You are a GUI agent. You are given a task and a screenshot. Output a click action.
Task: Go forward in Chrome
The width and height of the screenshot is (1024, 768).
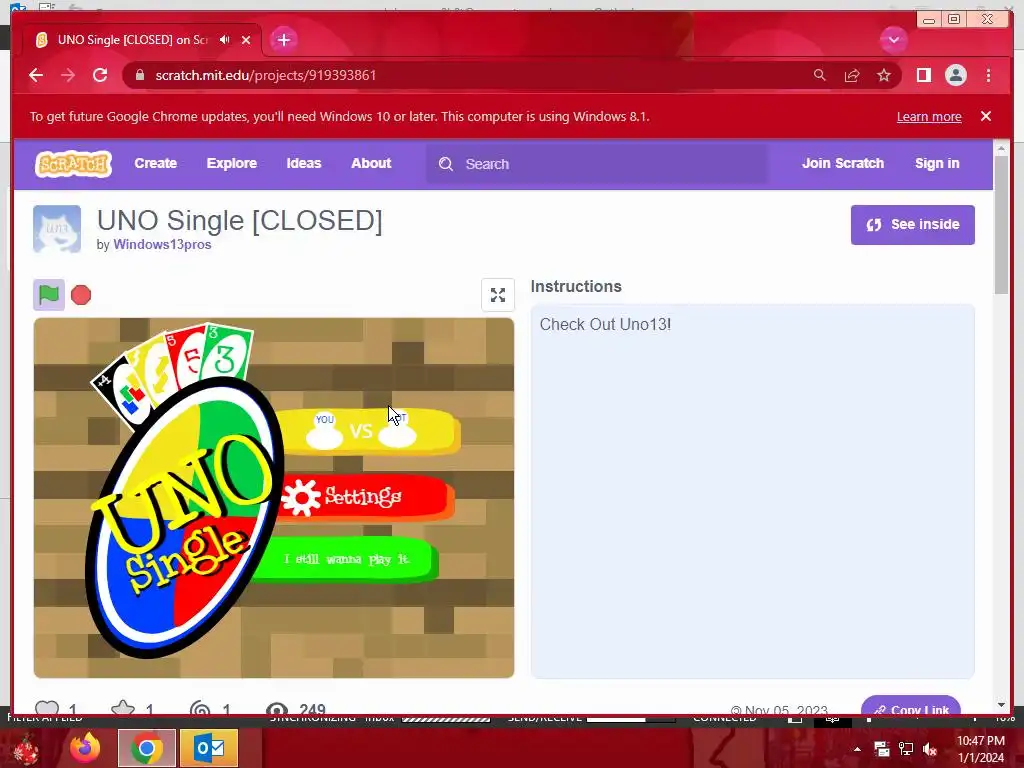click(x=68, y=75)
